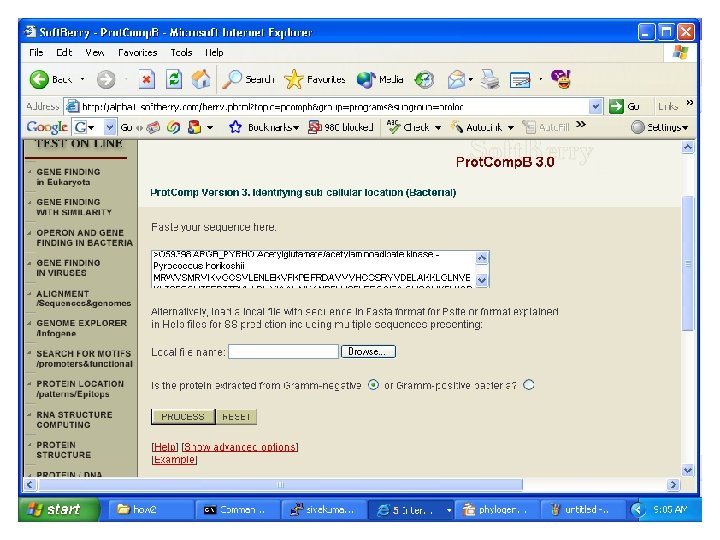Click the Browse... button
Screen dimensions: 720x540
368,352
